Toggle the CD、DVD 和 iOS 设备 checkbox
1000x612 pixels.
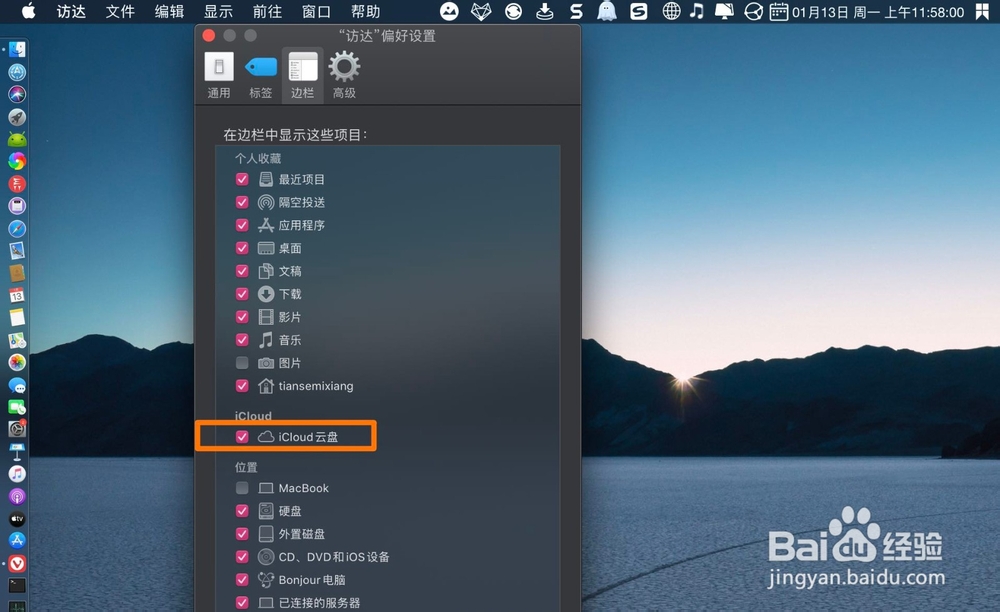tap(242, 557)
